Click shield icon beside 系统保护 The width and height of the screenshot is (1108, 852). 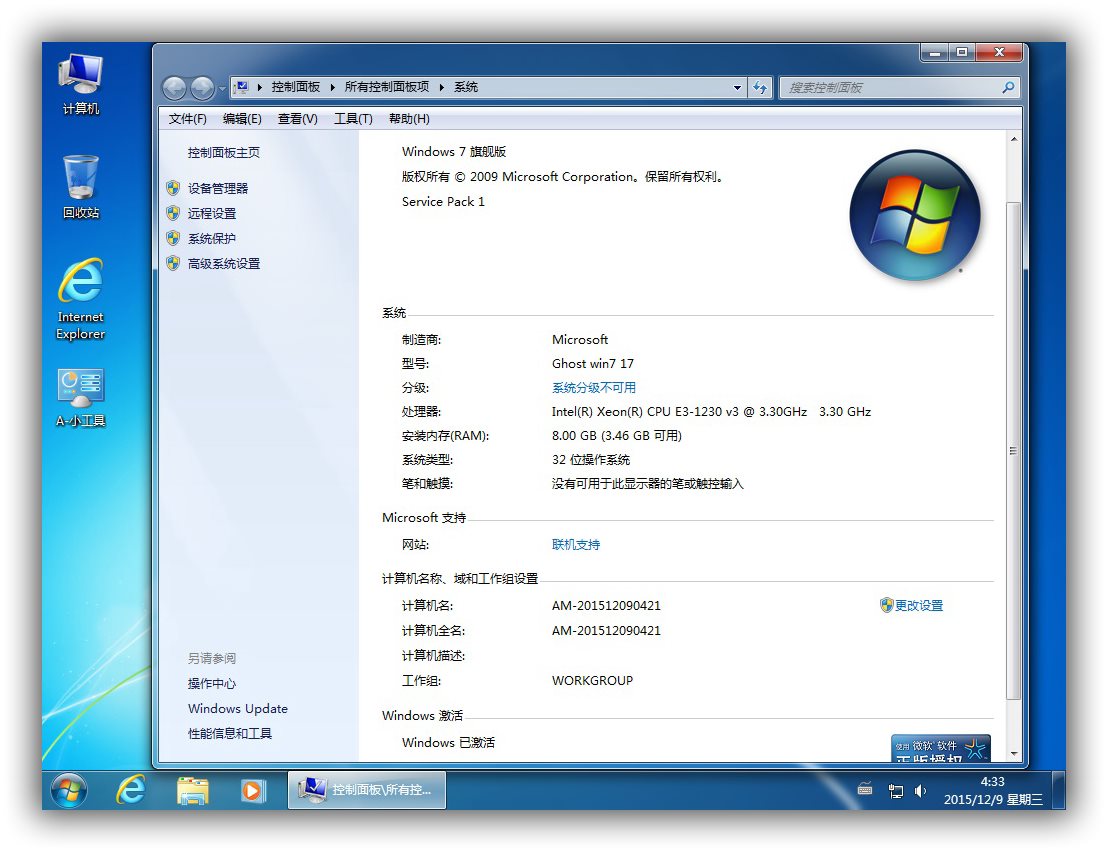tap(173, 238)
